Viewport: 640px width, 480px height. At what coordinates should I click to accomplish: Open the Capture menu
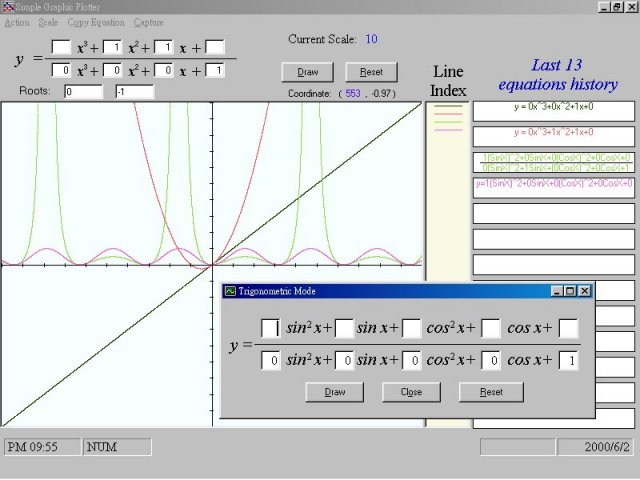[x=148, y=22]
